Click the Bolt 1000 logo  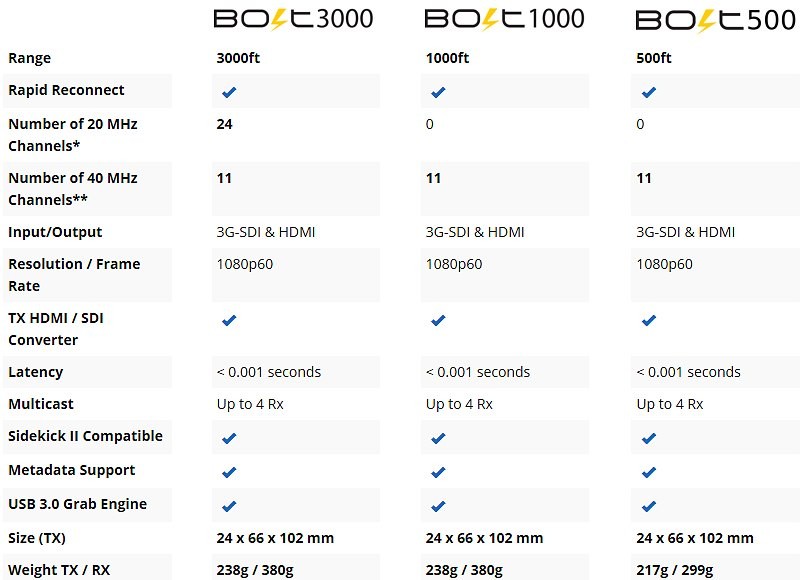coord(504,19)
